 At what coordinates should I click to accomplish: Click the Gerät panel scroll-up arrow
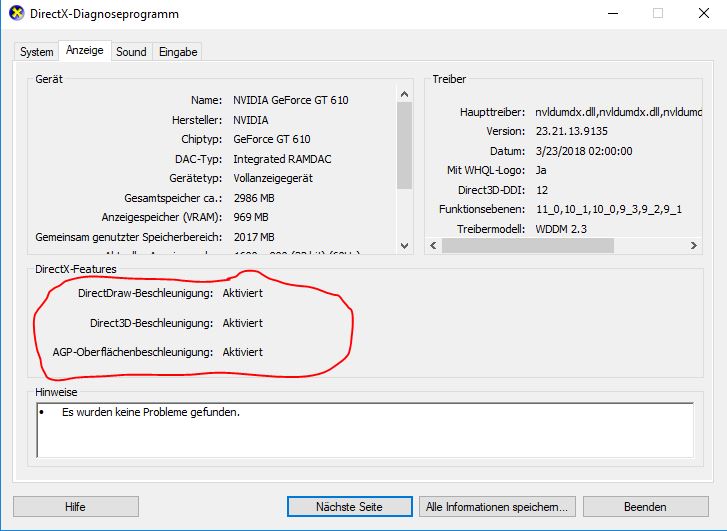[404, 94]
